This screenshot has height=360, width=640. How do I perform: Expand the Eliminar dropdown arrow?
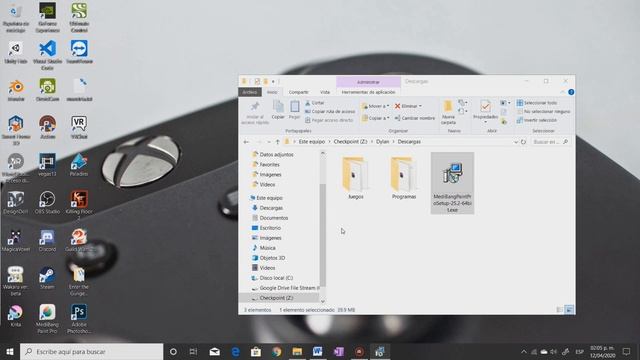(420, 106)
